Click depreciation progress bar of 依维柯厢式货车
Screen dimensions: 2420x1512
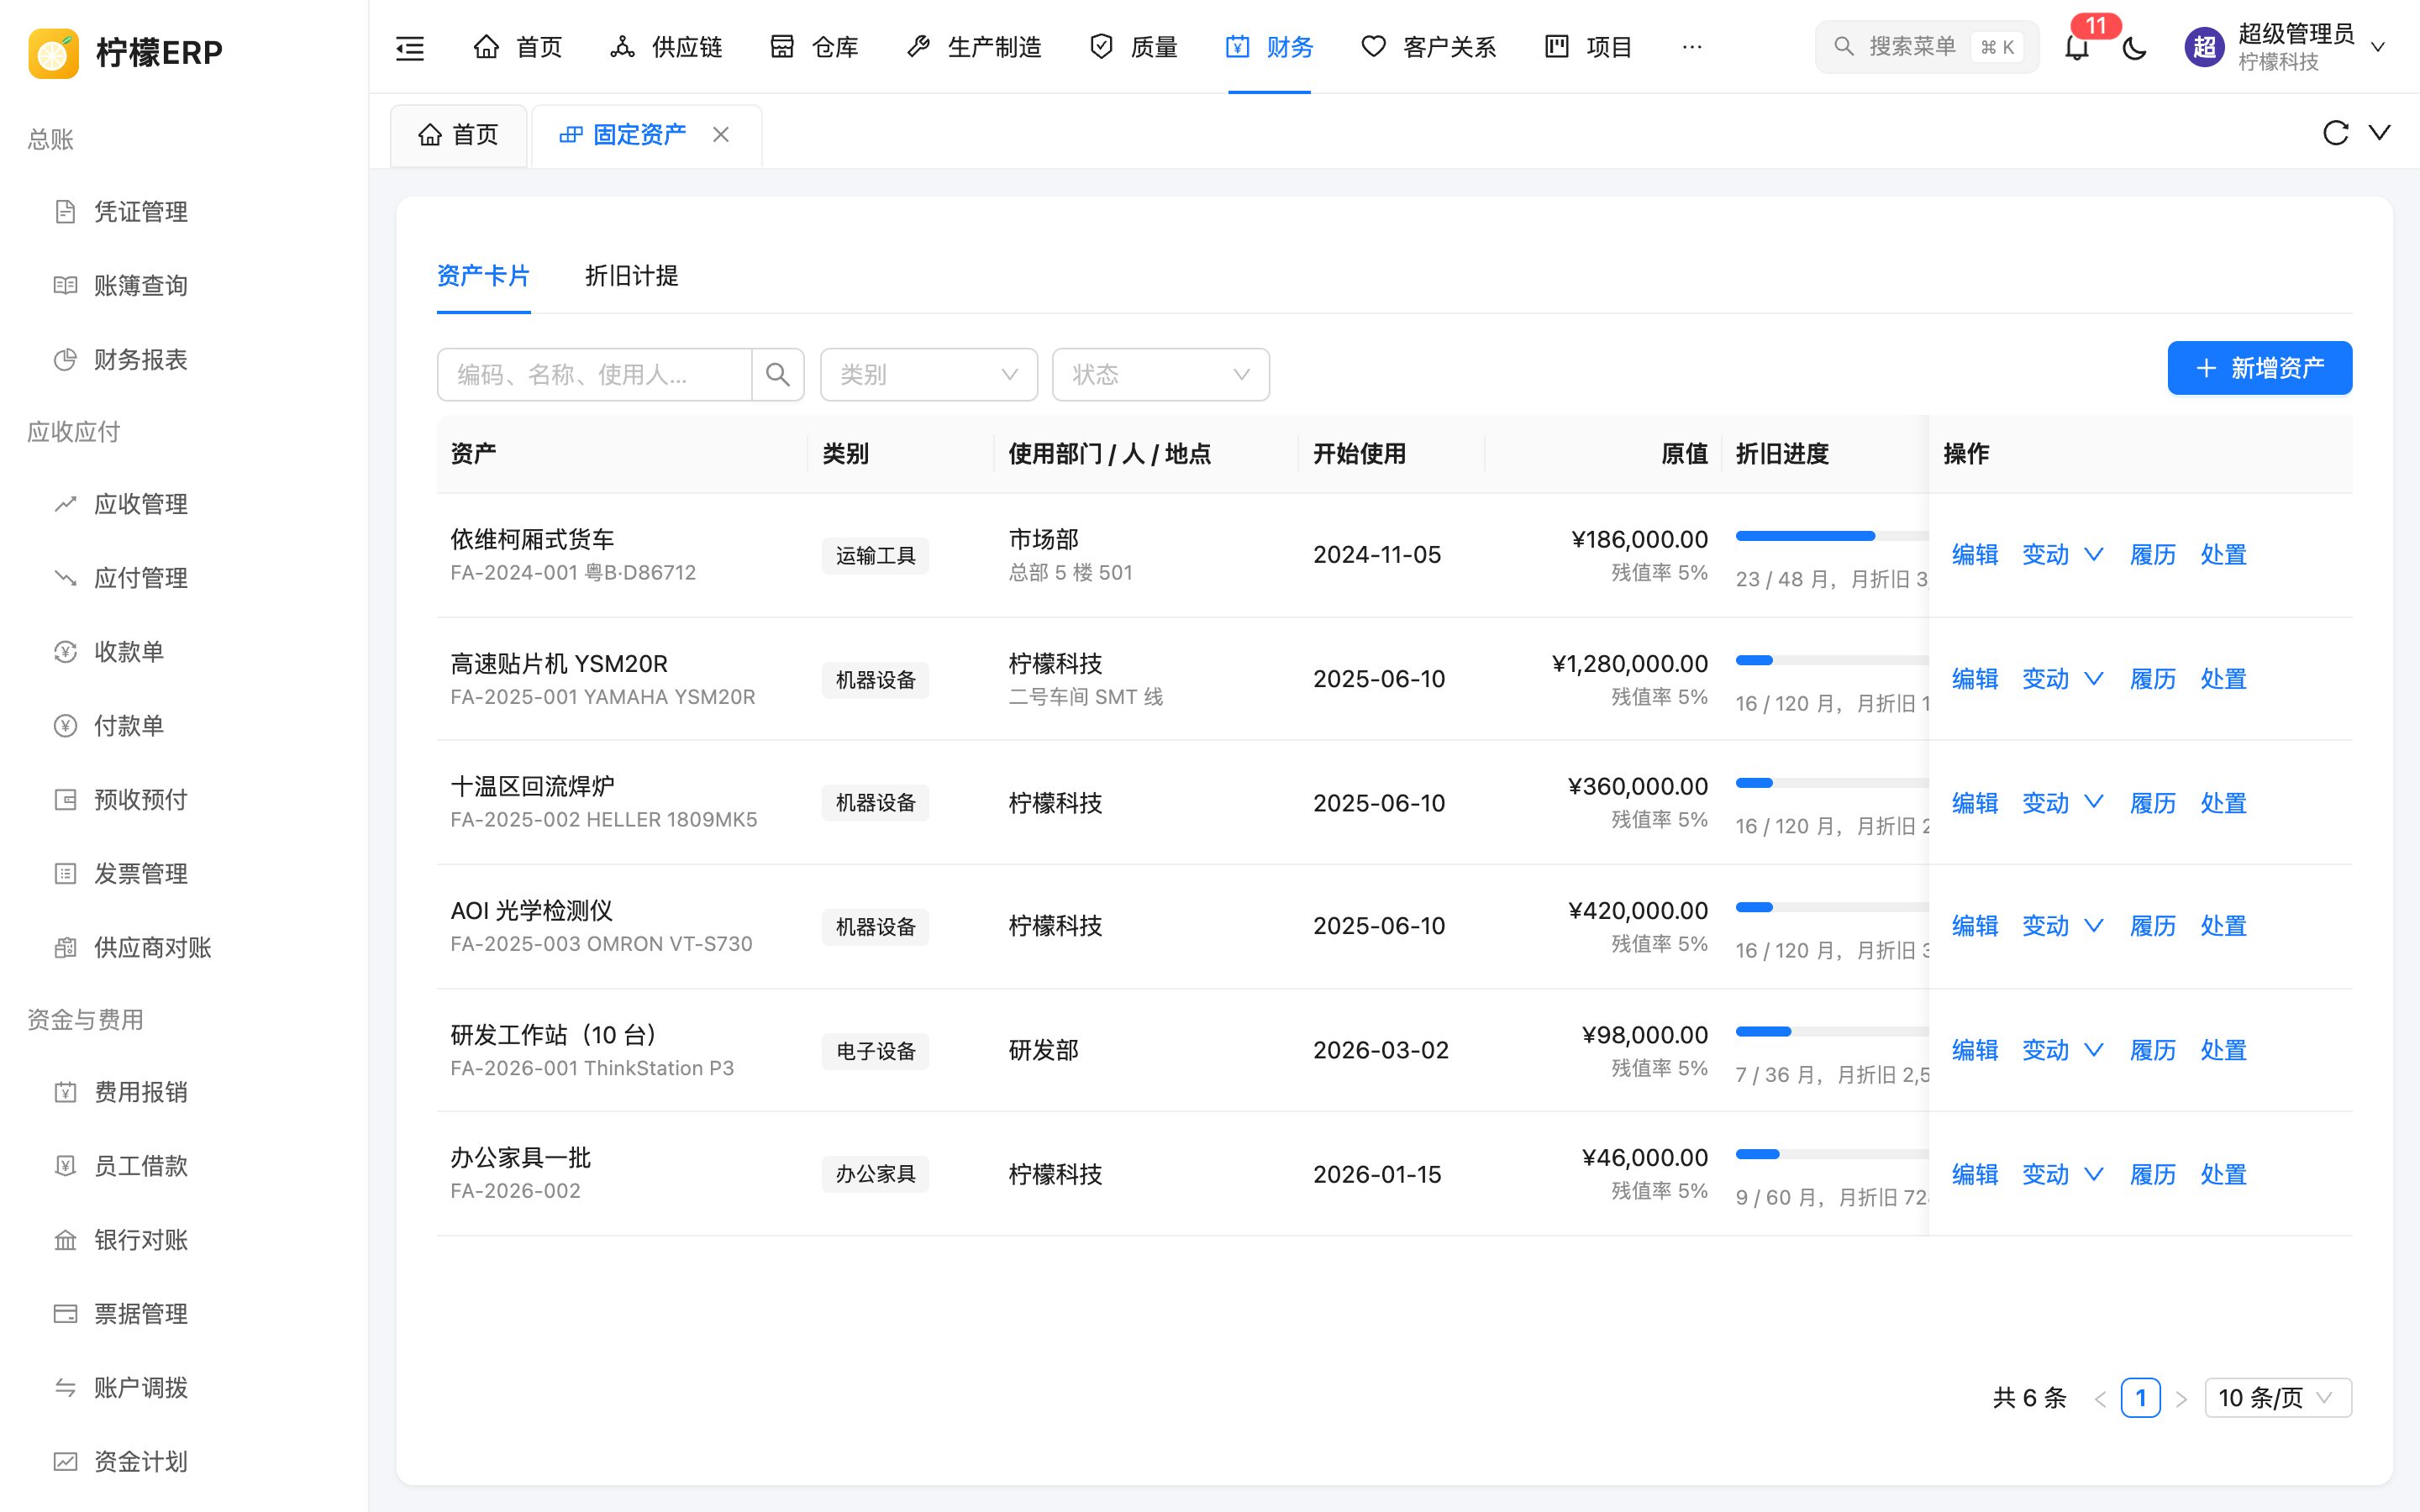[x=1832, y=536]
